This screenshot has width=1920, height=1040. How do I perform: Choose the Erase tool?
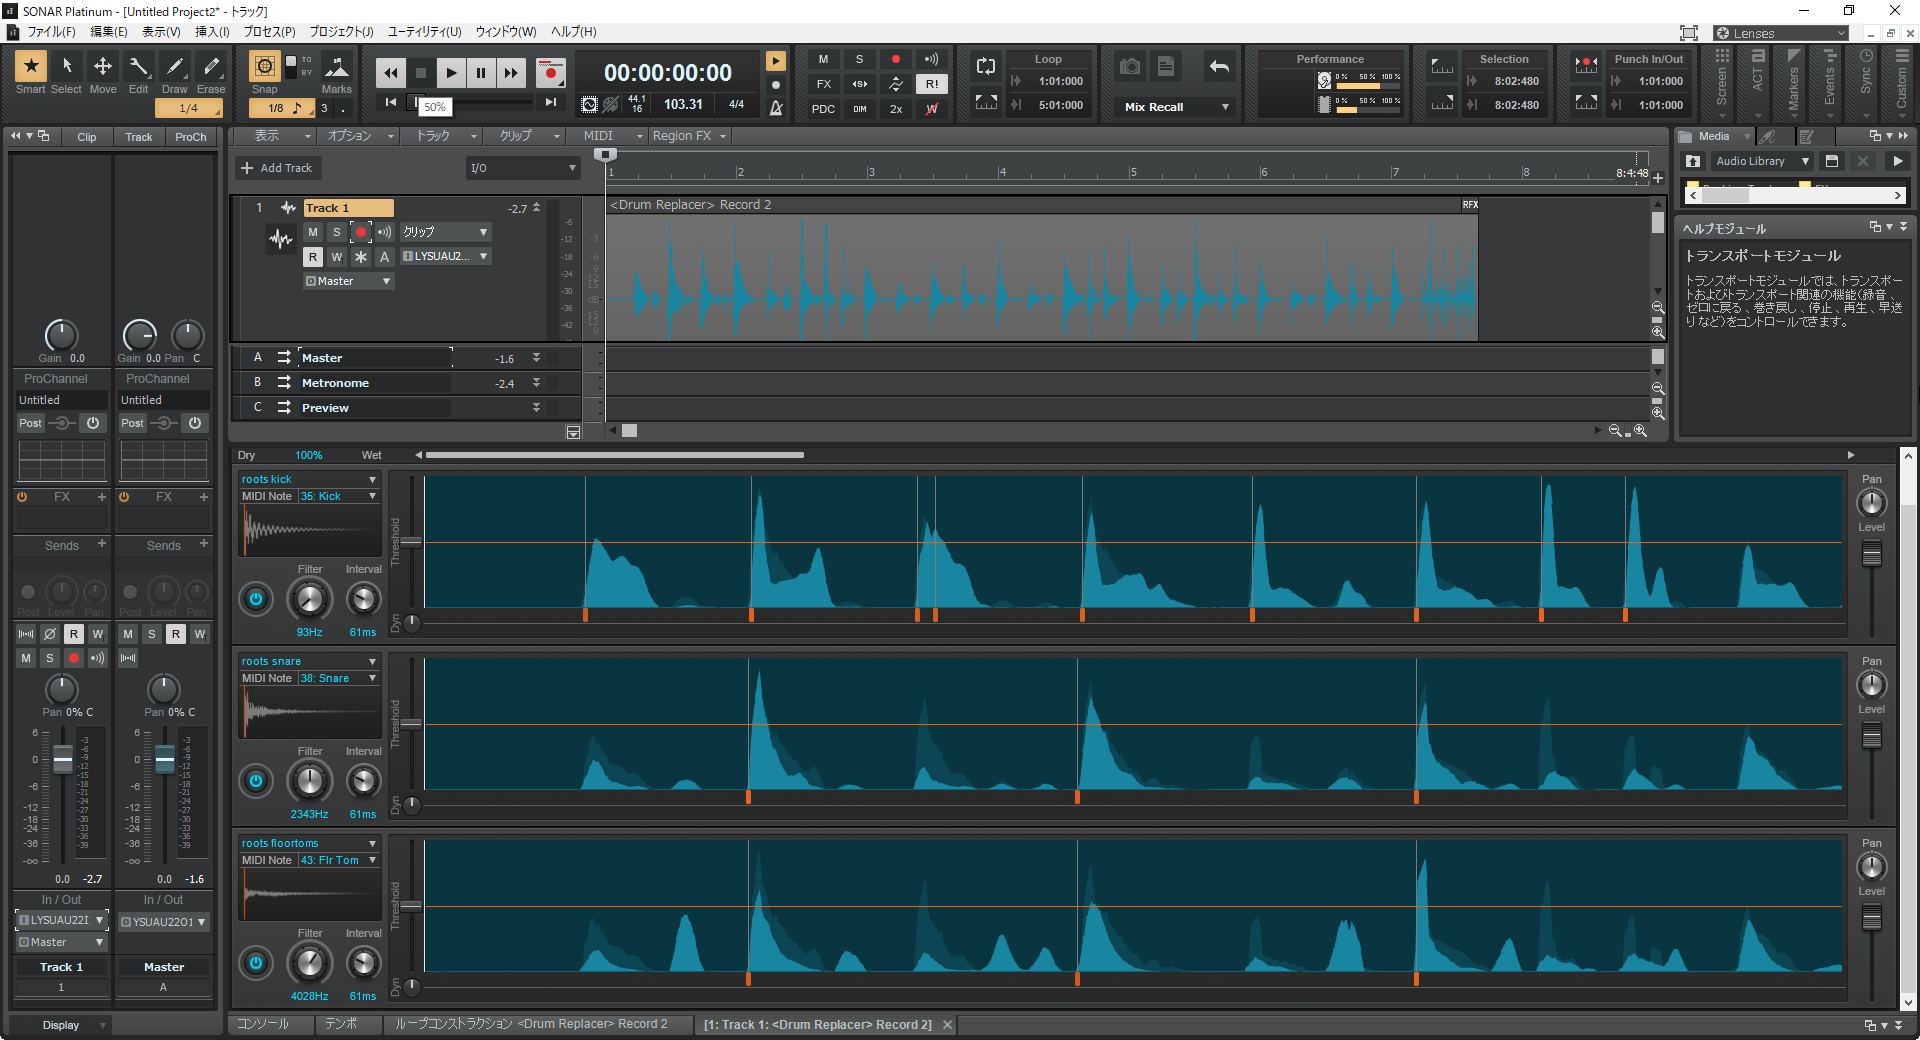pos(211,67)
